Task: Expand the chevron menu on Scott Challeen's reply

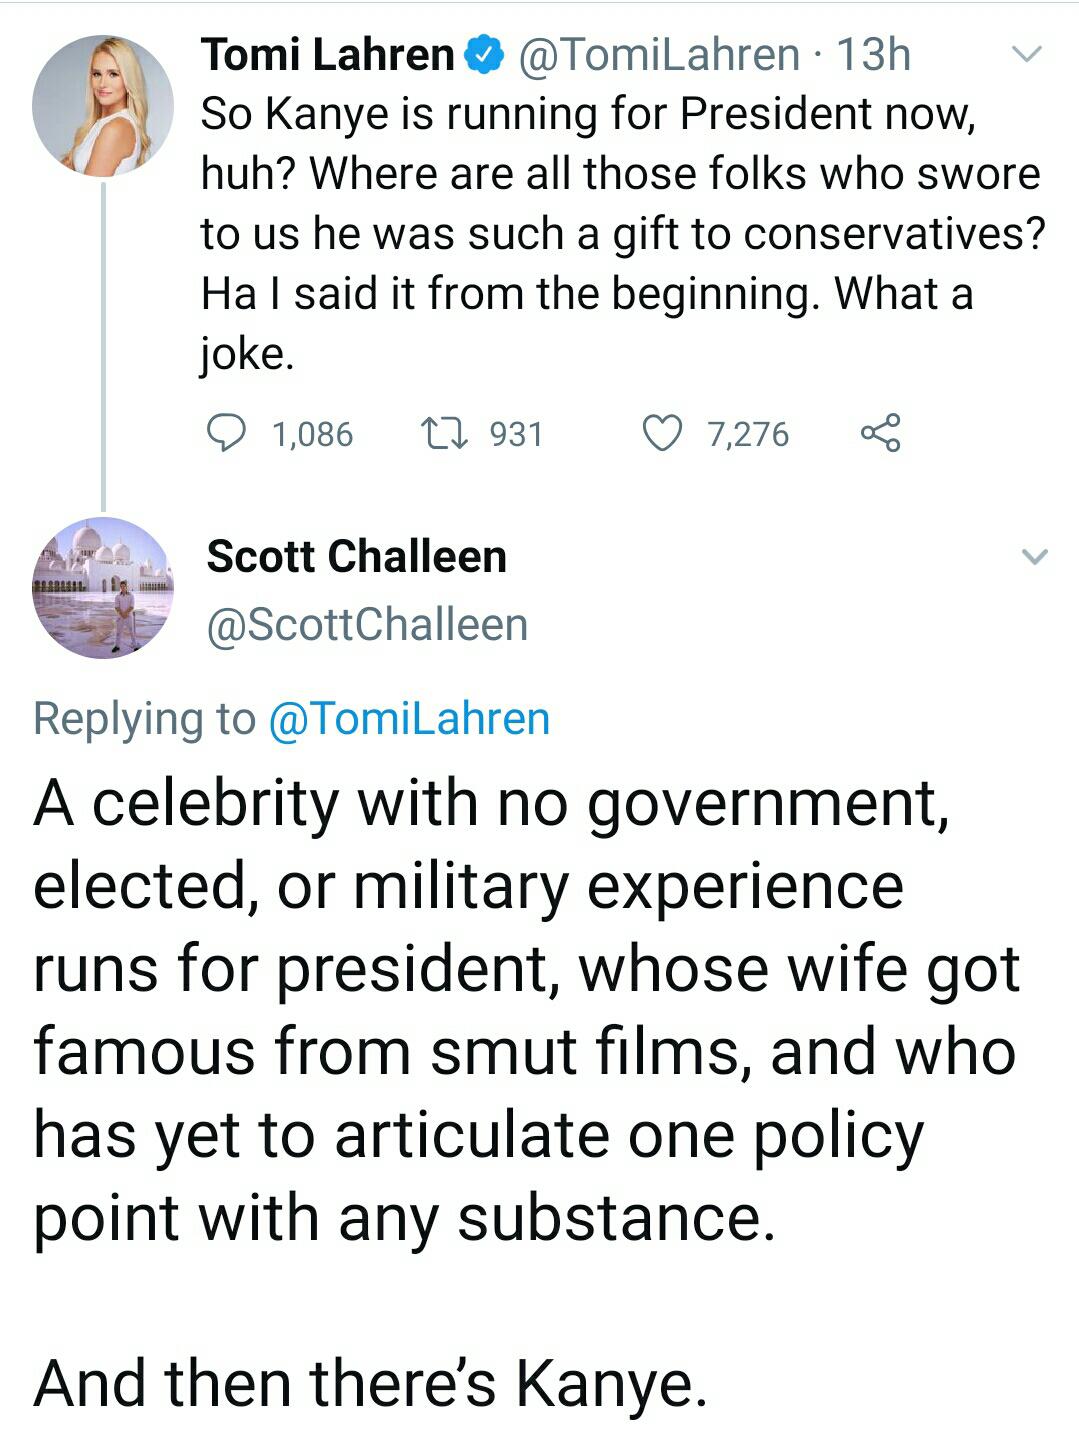Action: coord(1034,556)
